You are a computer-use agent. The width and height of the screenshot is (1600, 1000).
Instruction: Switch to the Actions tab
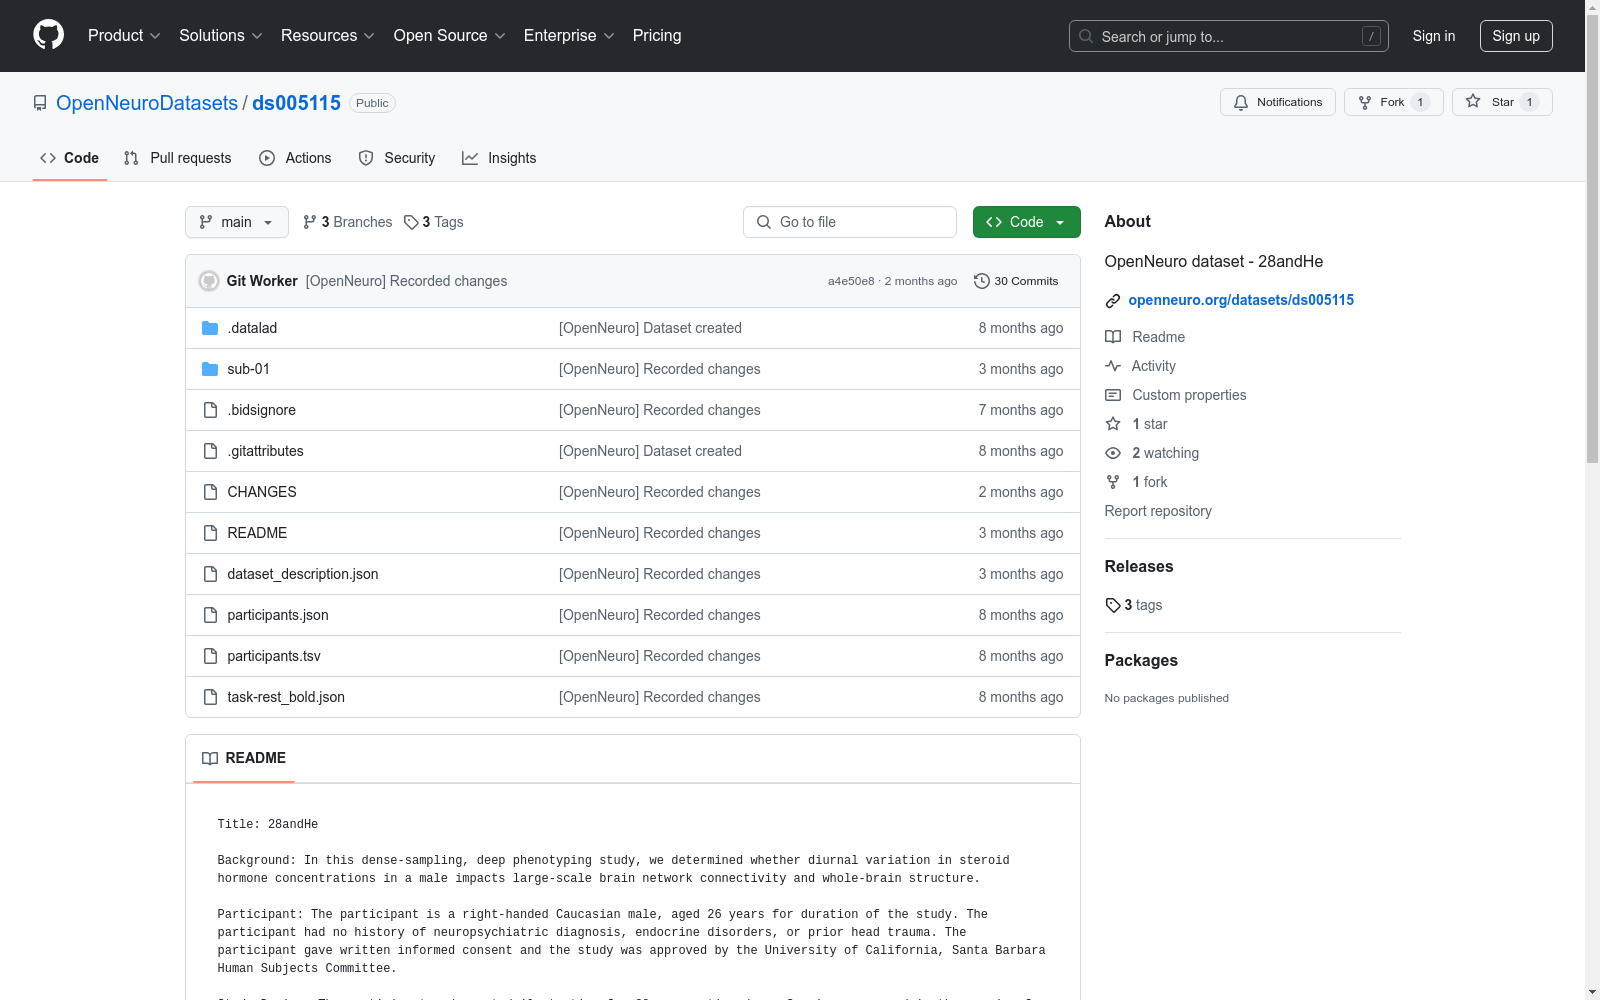click(x=295, y=158)
